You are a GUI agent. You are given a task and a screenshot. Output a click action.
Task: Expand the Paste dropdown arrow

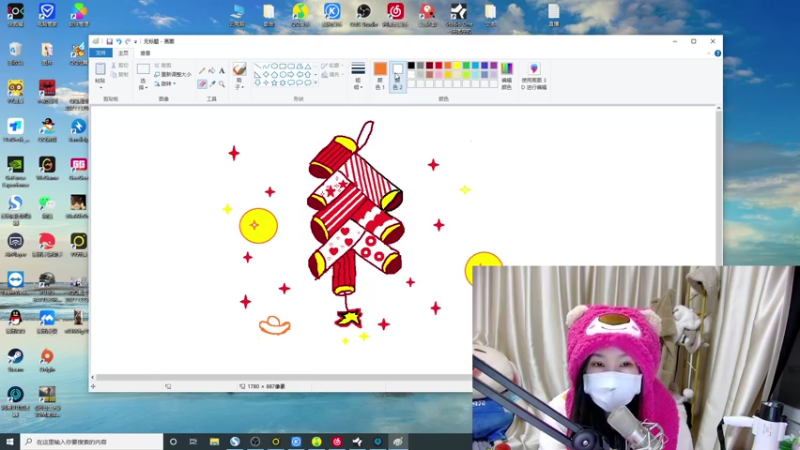[x=101, y=87]
